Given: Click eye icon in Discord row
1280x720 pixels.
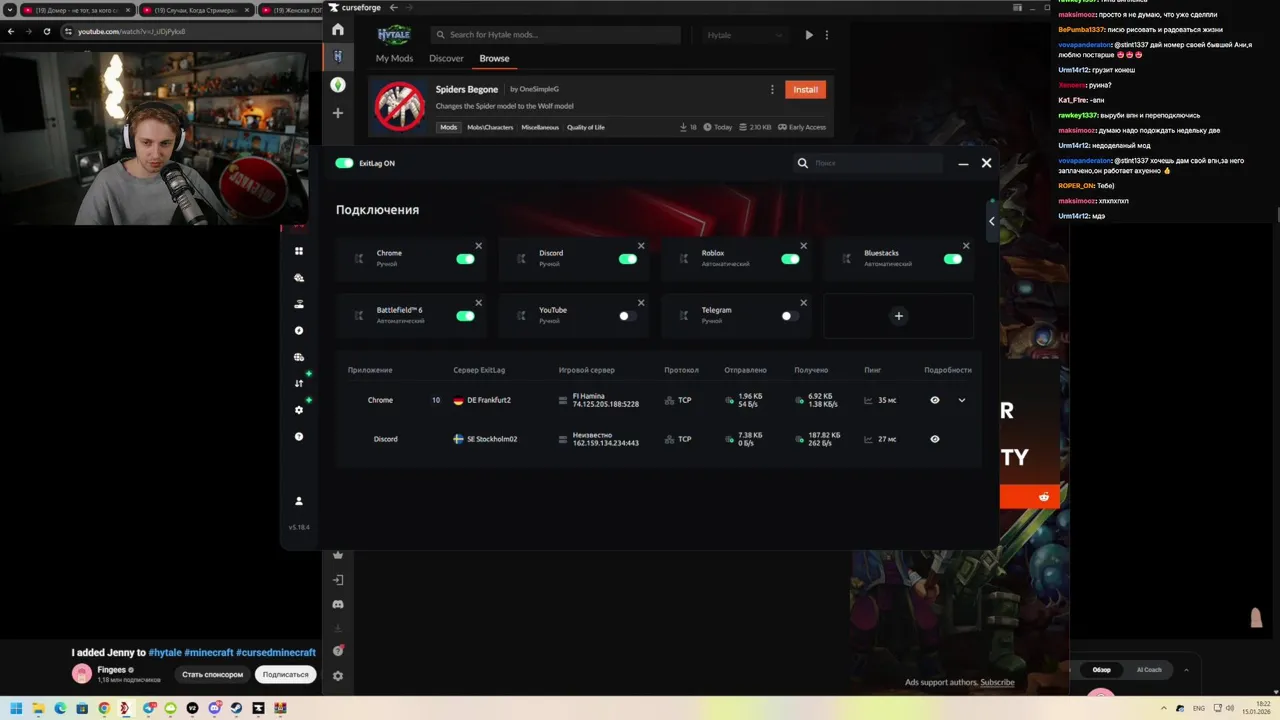Looking at the screenshot, I should [935, 439].
